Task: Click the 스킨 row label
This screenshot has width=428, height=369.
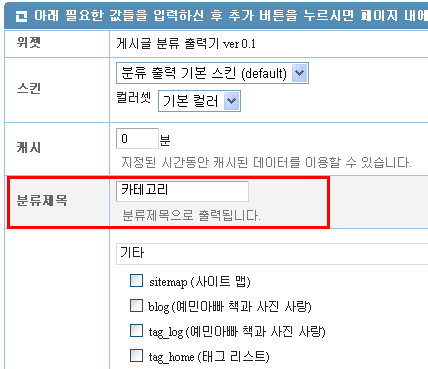Action: 29,89
